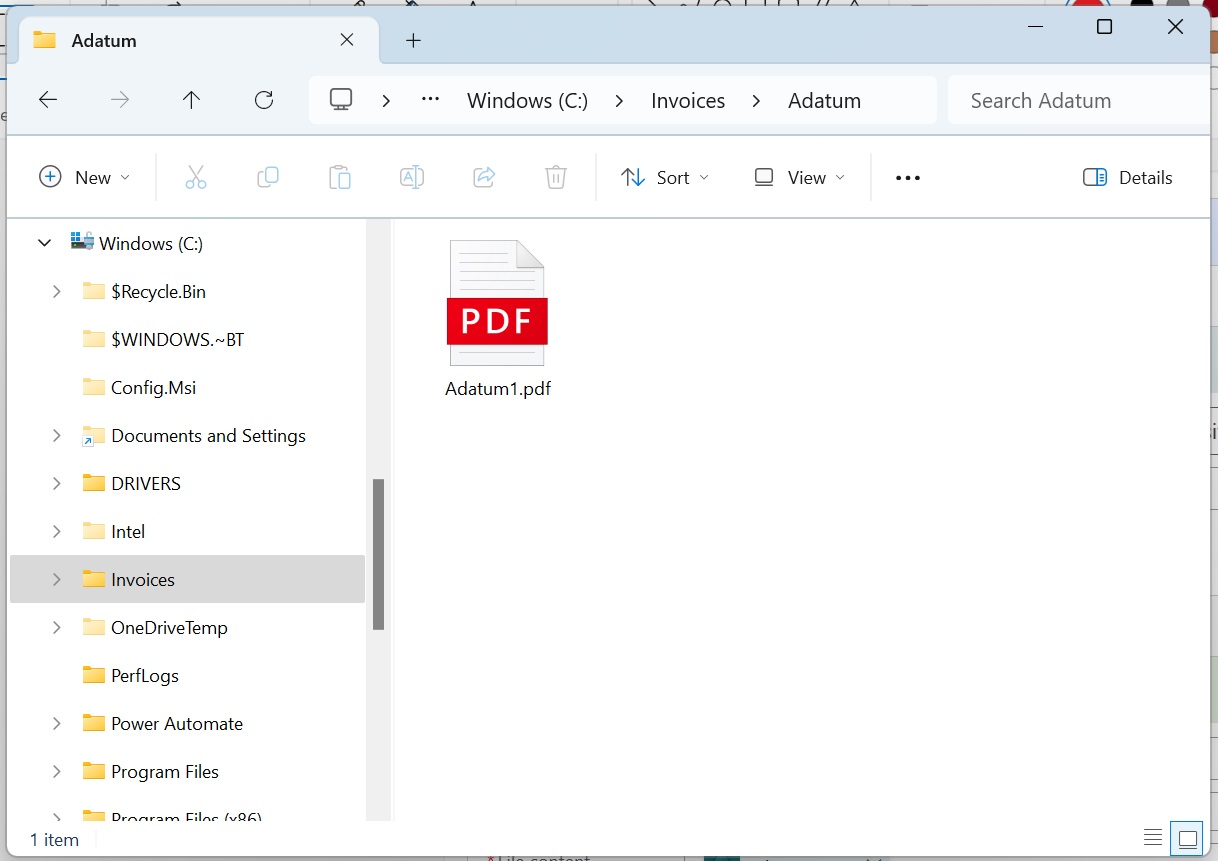Screen dimensions: 1218x861
Task: Click the Rename icon
Action: click(411, 177)
